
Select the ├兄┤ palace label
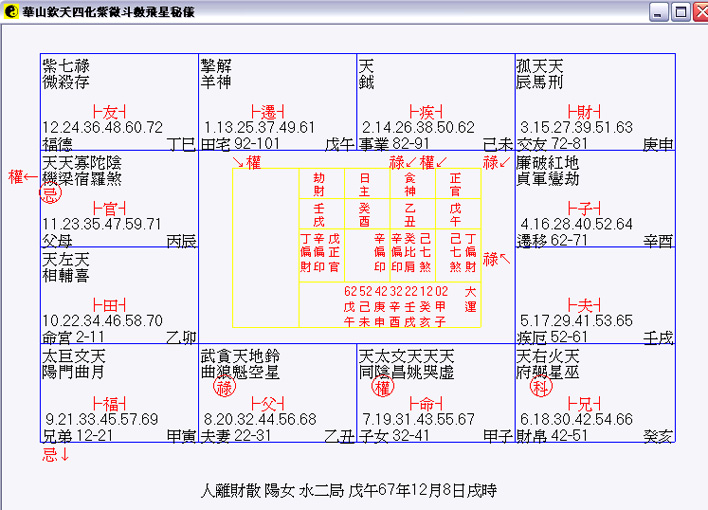584,403
